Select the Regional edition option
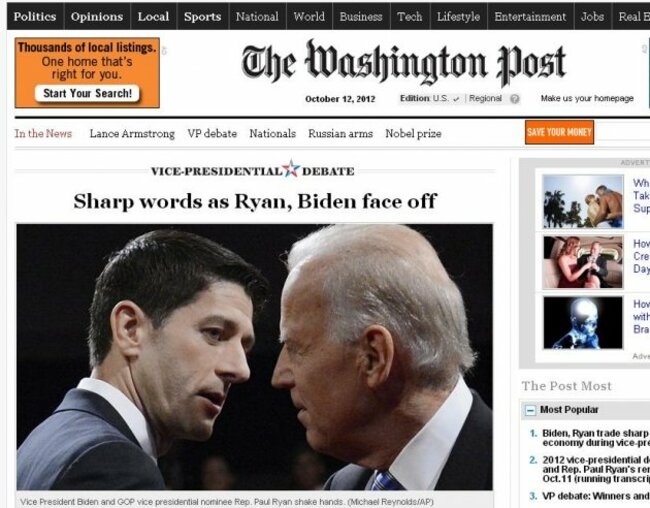The width and height of the screenshot is (650, 508). [485, 99]
